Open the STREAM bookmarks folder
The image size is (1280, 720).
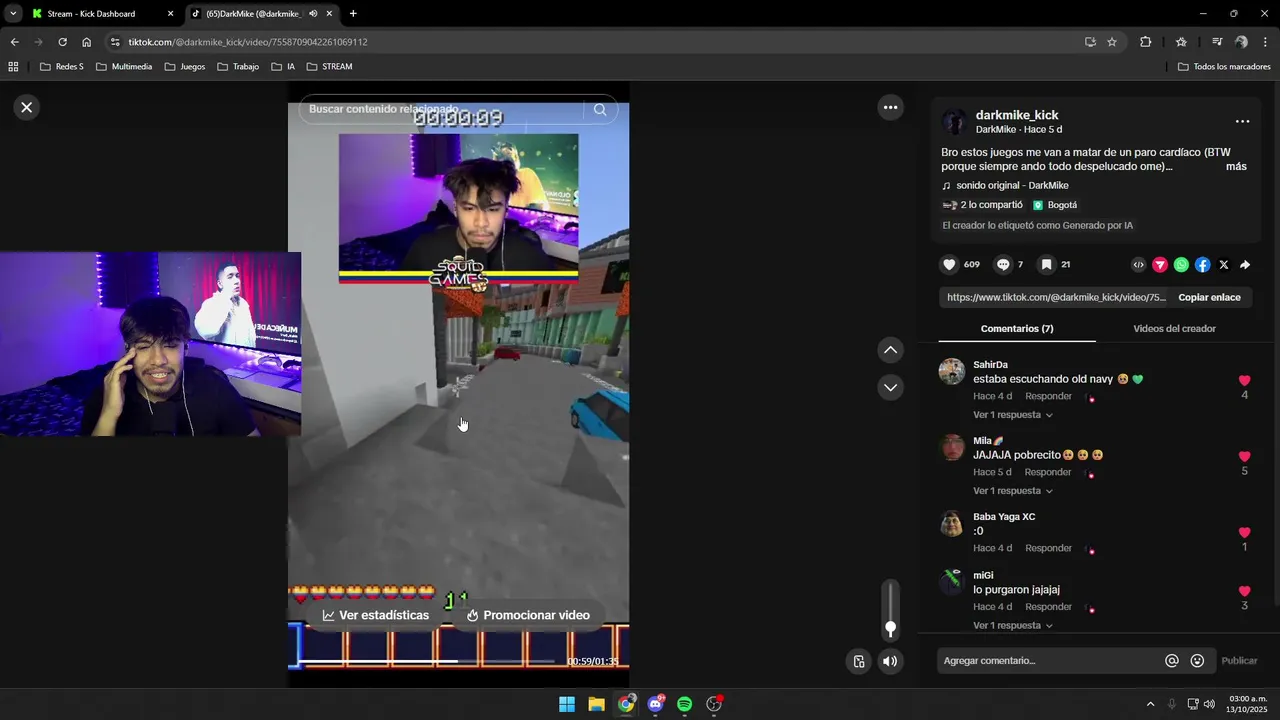pyautogui.click(x=329, y=67)
